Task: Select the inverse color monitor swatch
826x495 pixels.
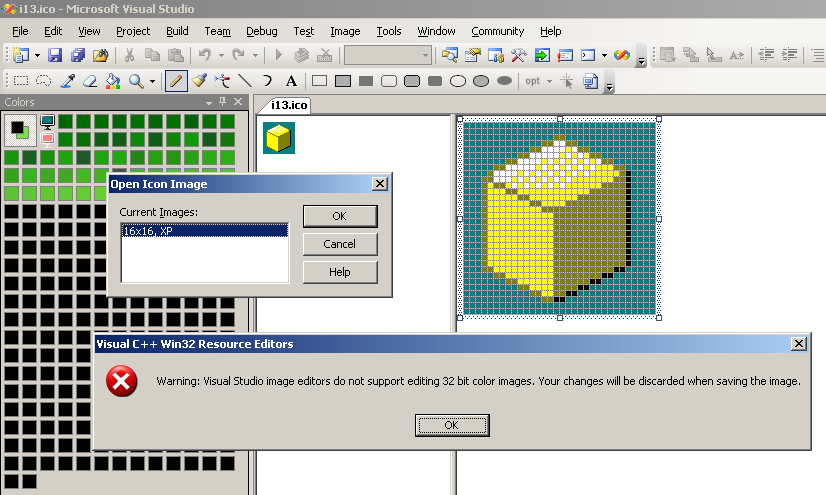Action: (x=47, y=138)
